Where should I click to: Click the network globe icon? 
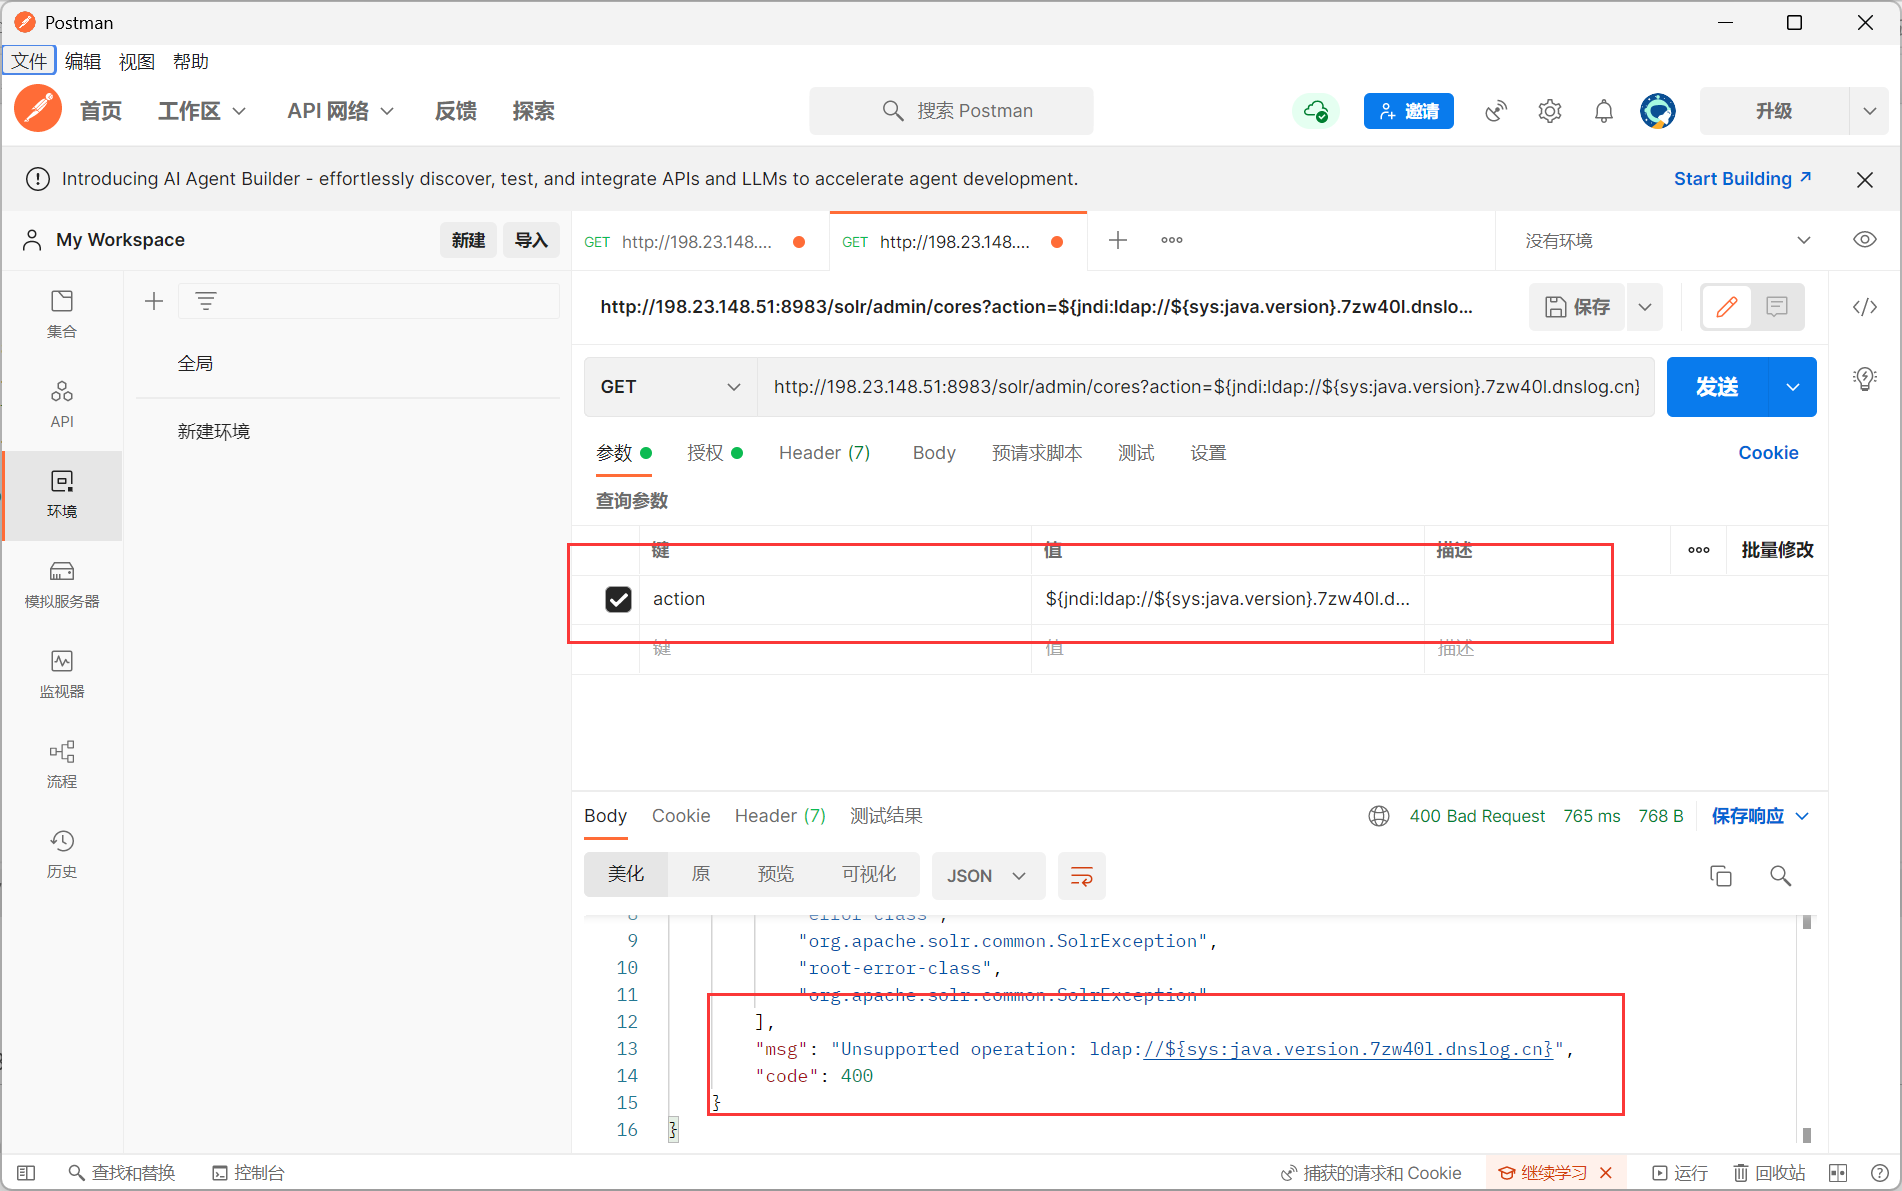1379,816
